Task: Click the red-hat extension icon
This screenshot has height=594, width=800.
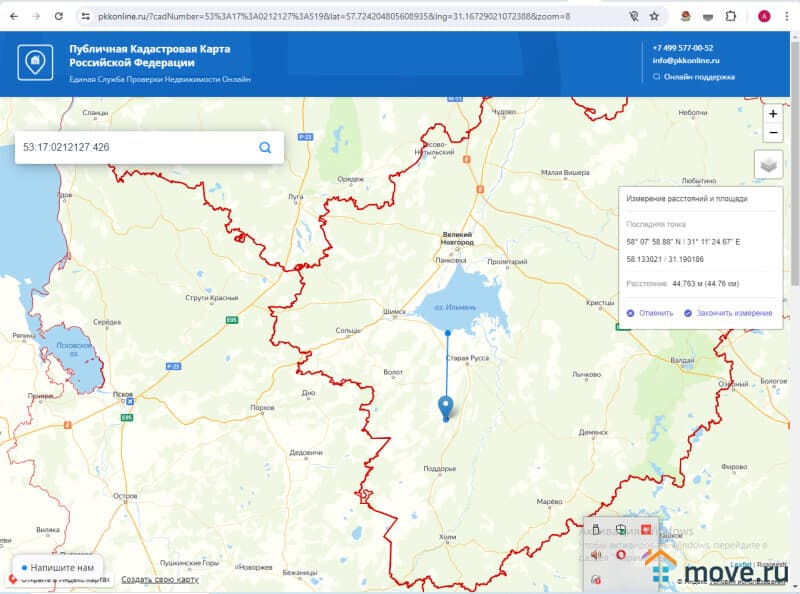Action: coord(686,16)
